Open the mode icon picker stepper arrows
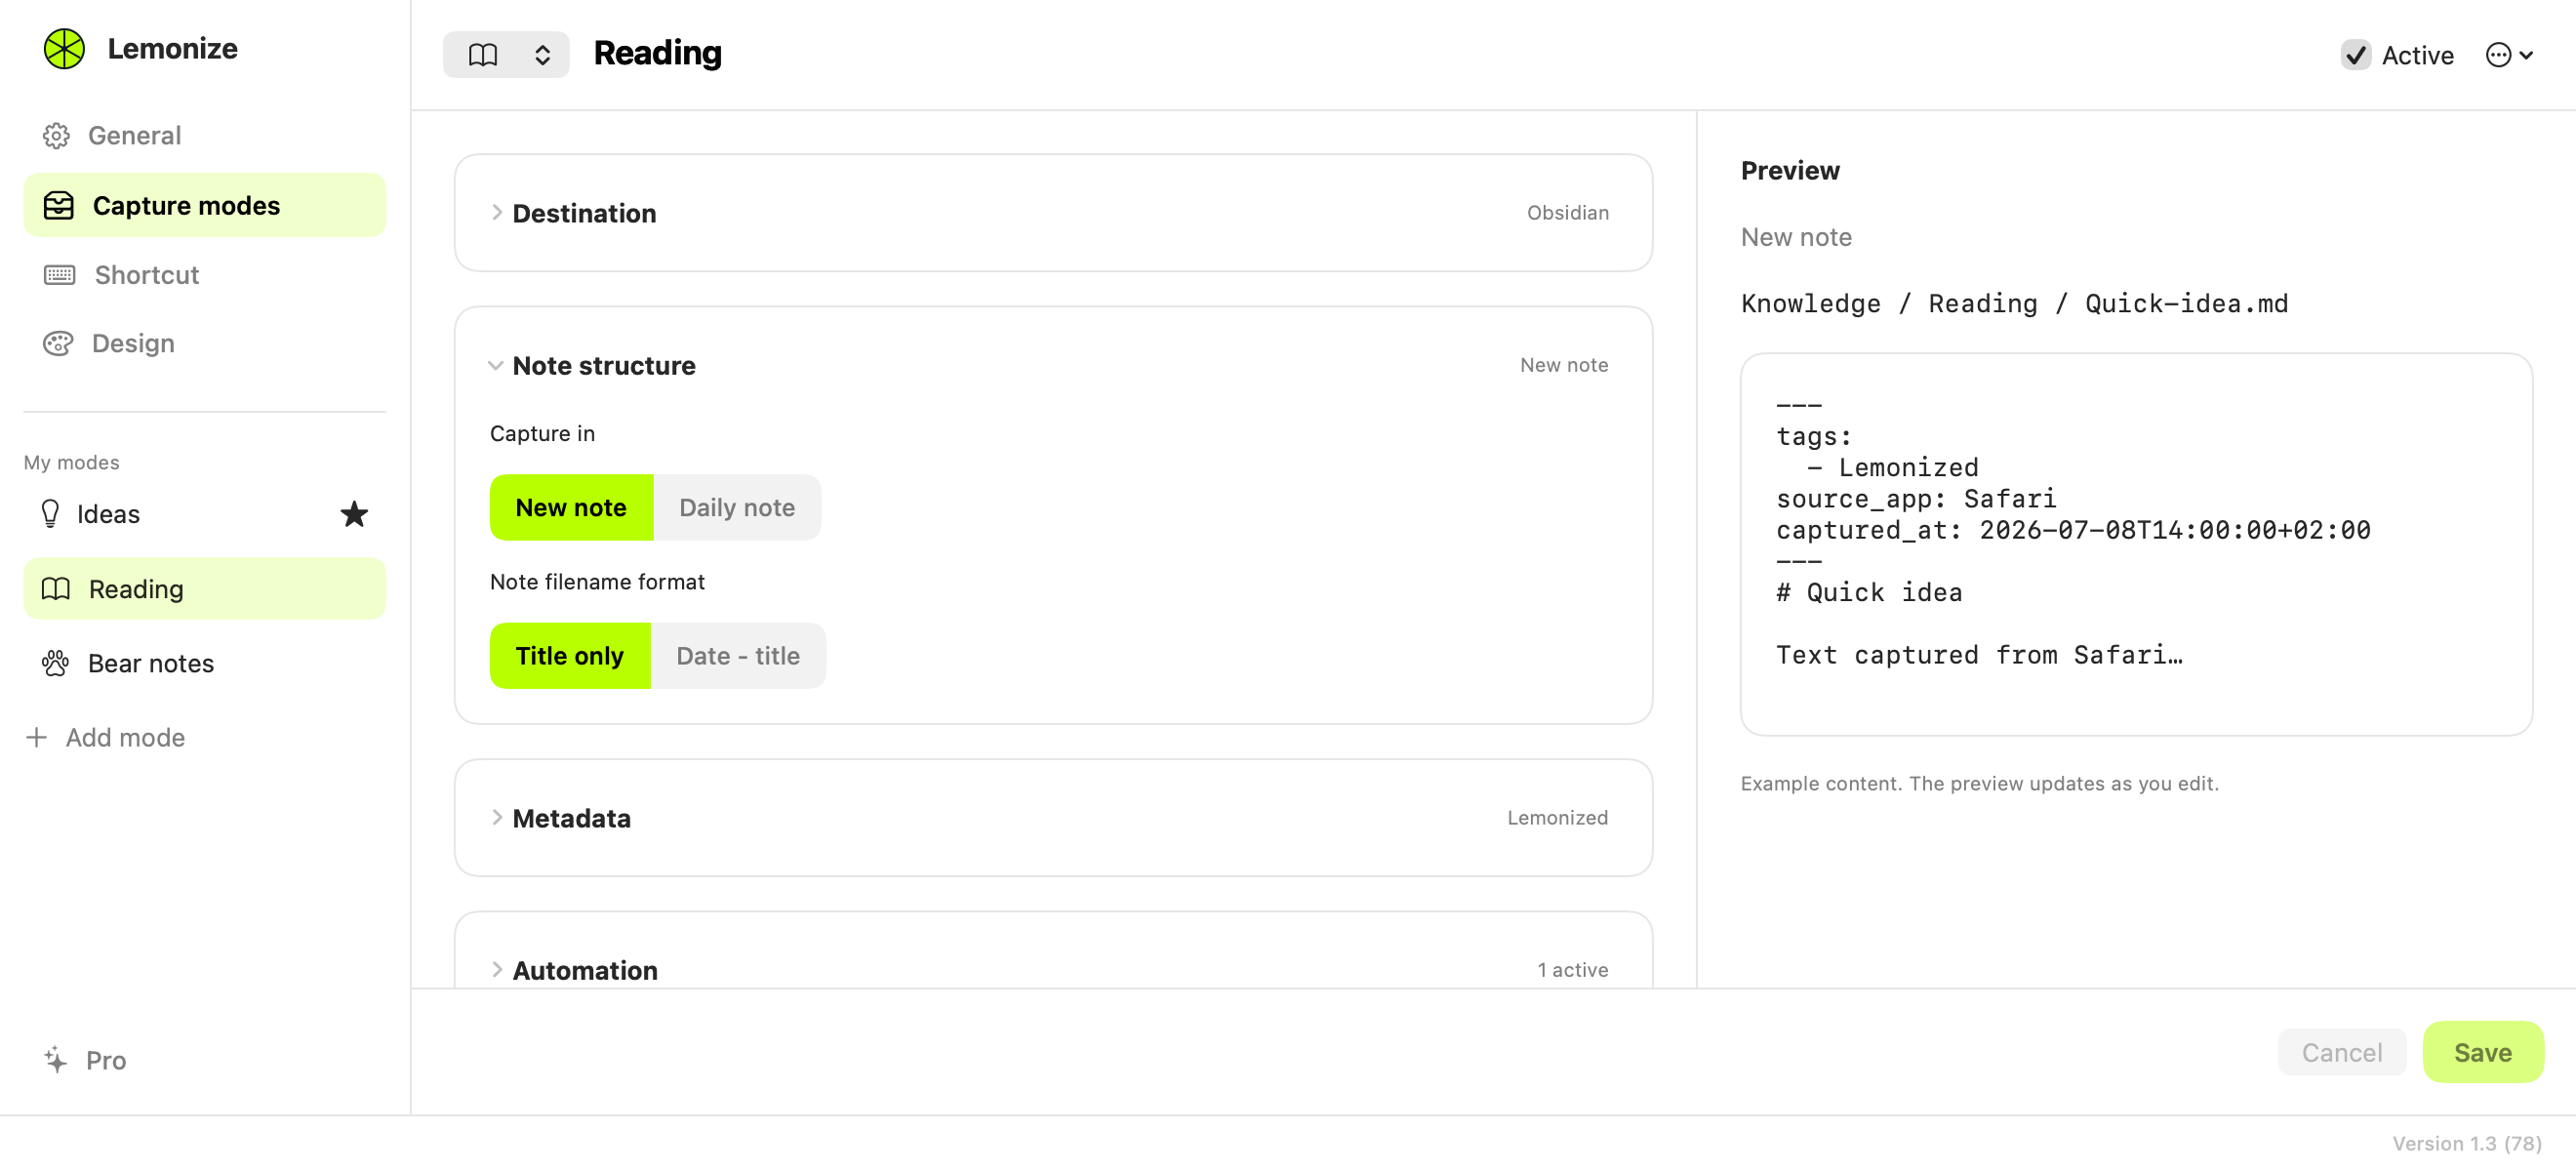Screen dimensions: 2576x1171 pos(542,54)
